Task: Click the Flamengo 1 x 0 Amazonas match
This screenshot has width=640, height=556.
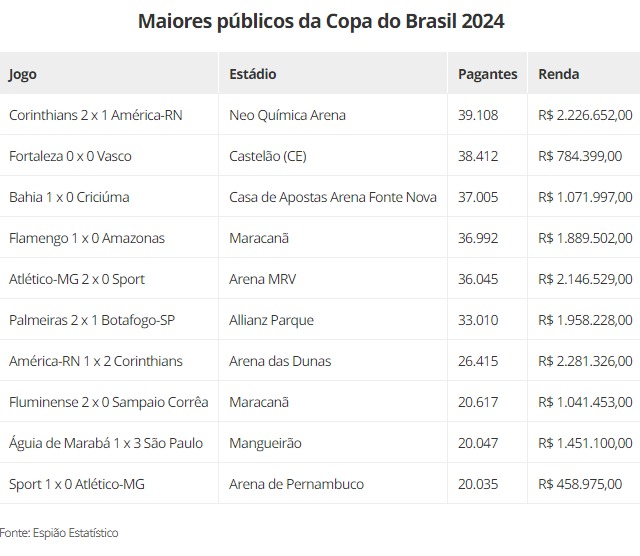Action: [x=87, y=238]
